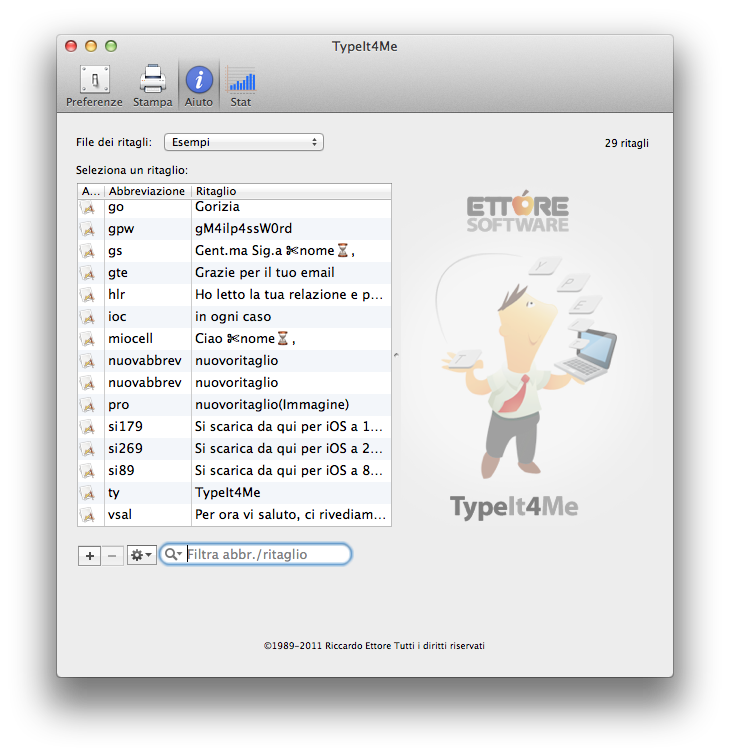Select the 'Ciao nome' clipping text

[245, 339]
